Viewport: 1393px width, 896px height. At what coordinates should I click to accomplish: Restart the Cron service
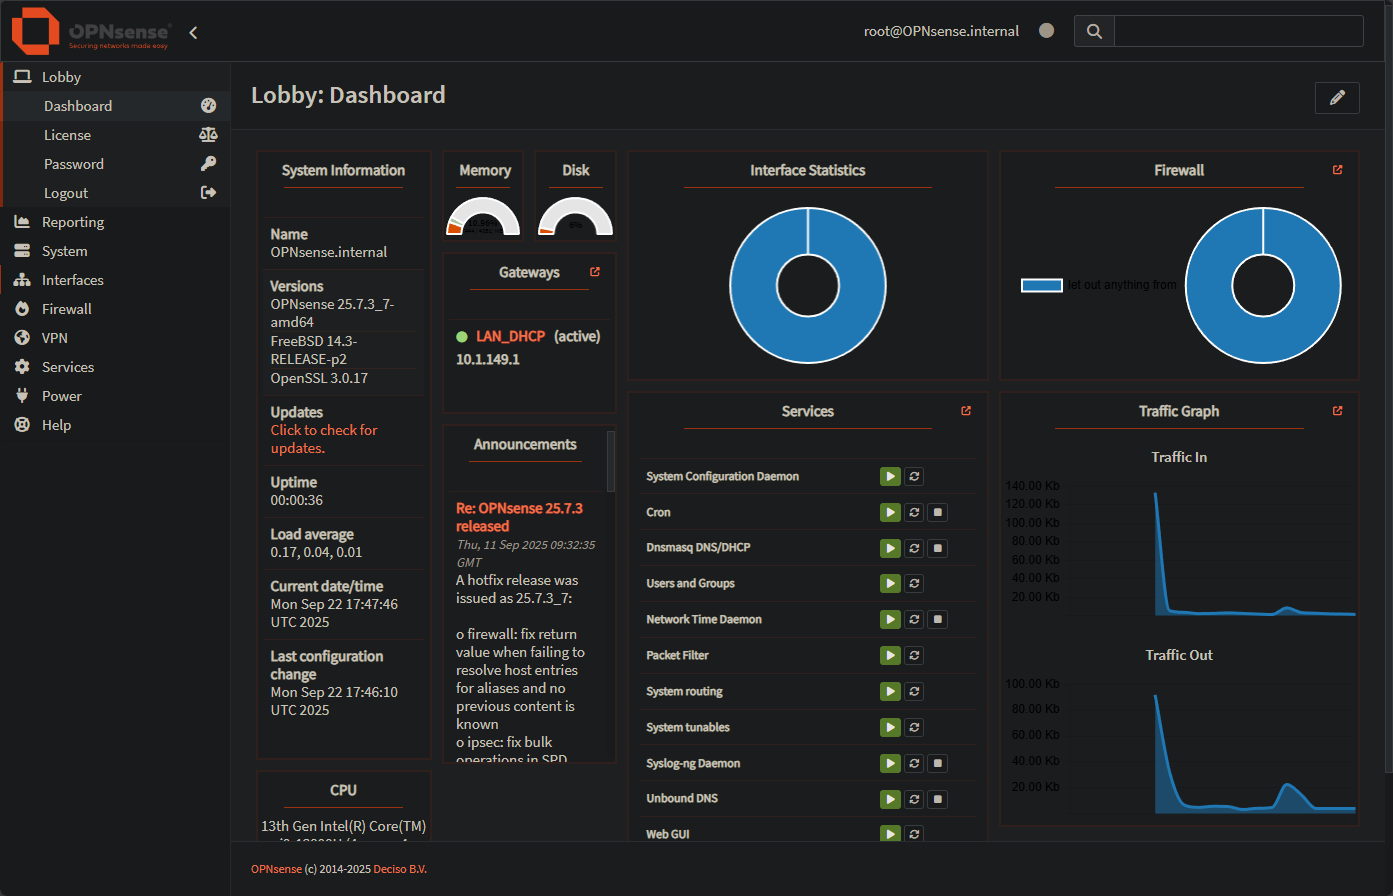[x=913, y=511]
